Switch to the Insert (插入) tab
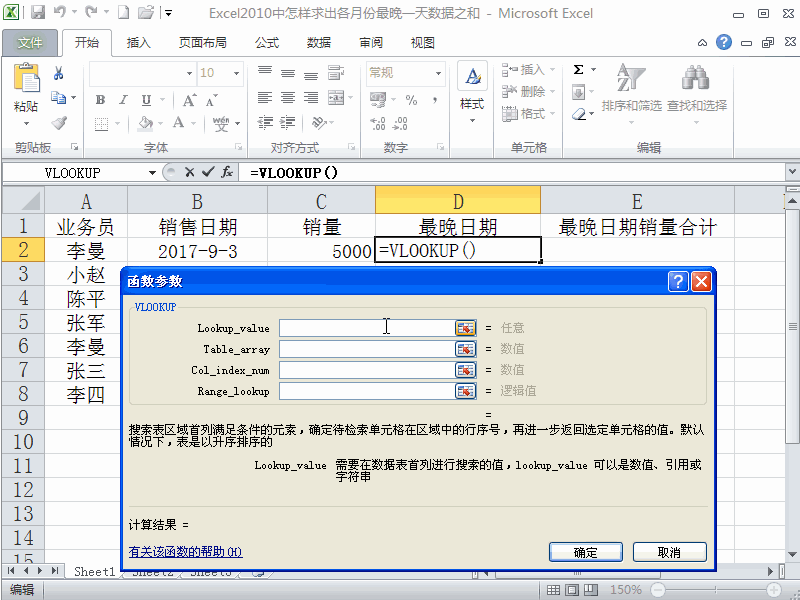 pyautogui.click(x=139, y=43)
